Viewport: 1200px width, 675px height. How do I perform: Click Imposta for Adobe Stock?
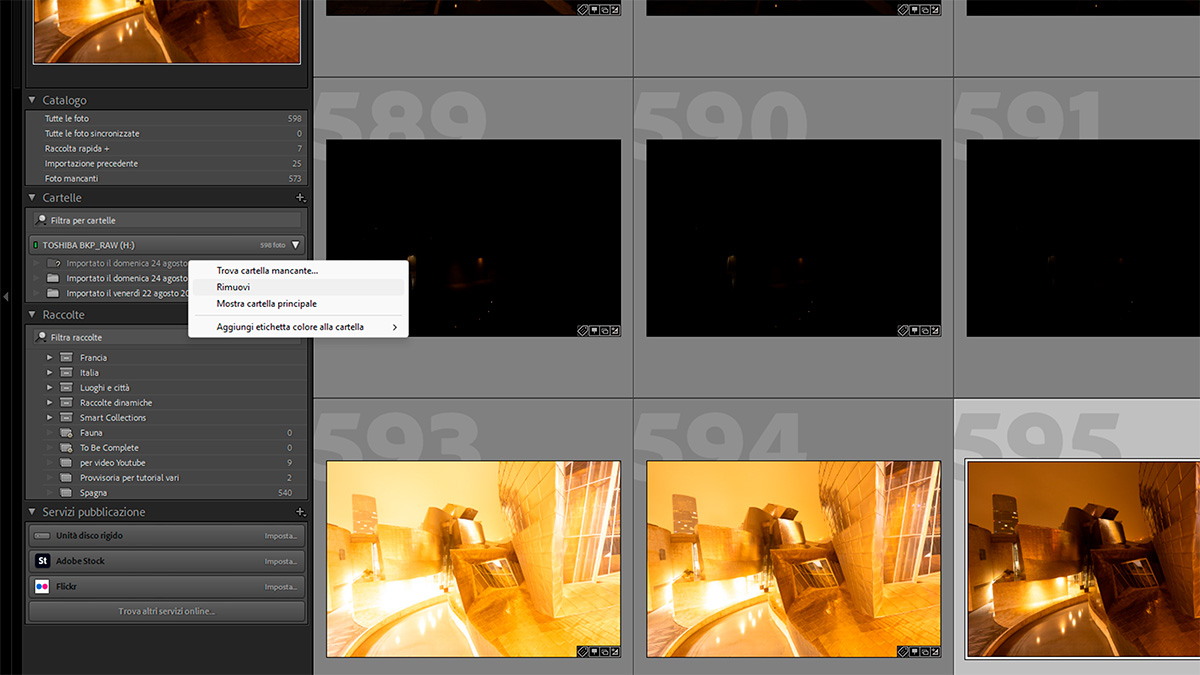281,561
